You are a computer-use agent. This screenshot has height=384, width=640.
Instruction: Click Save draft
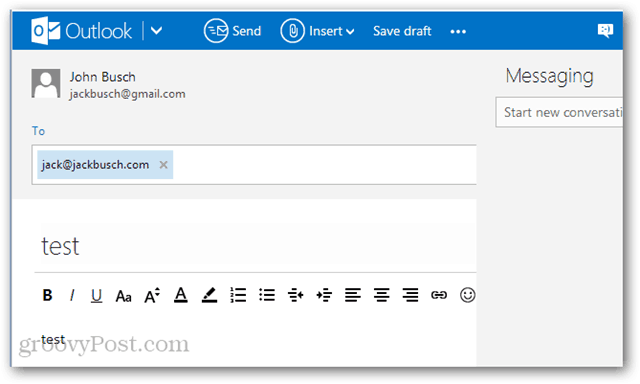pos(402,31)
